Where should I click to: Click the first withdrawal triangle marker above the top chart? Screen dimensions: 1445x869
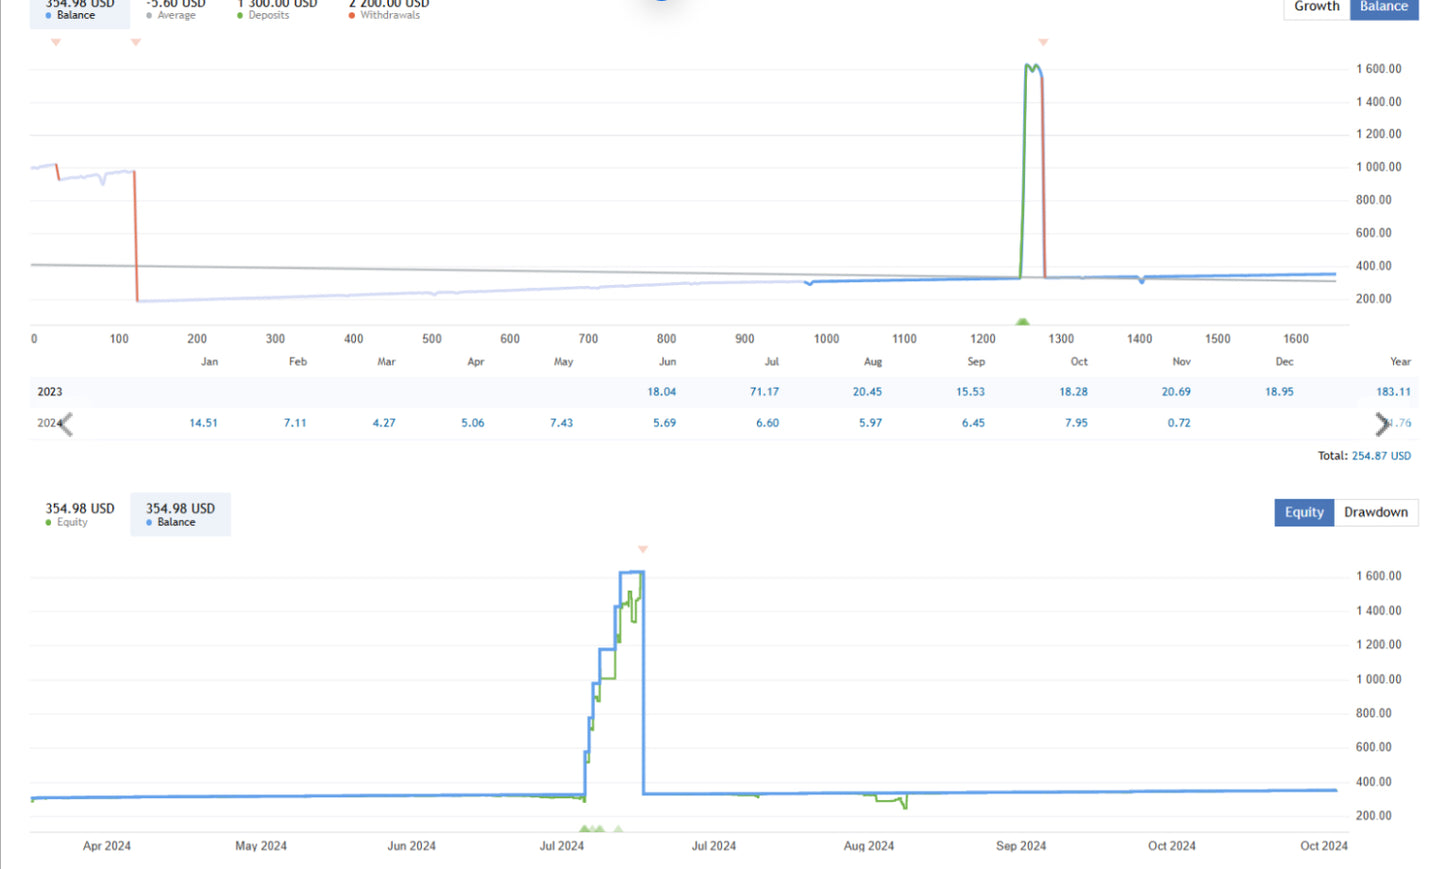coord(56,42)
